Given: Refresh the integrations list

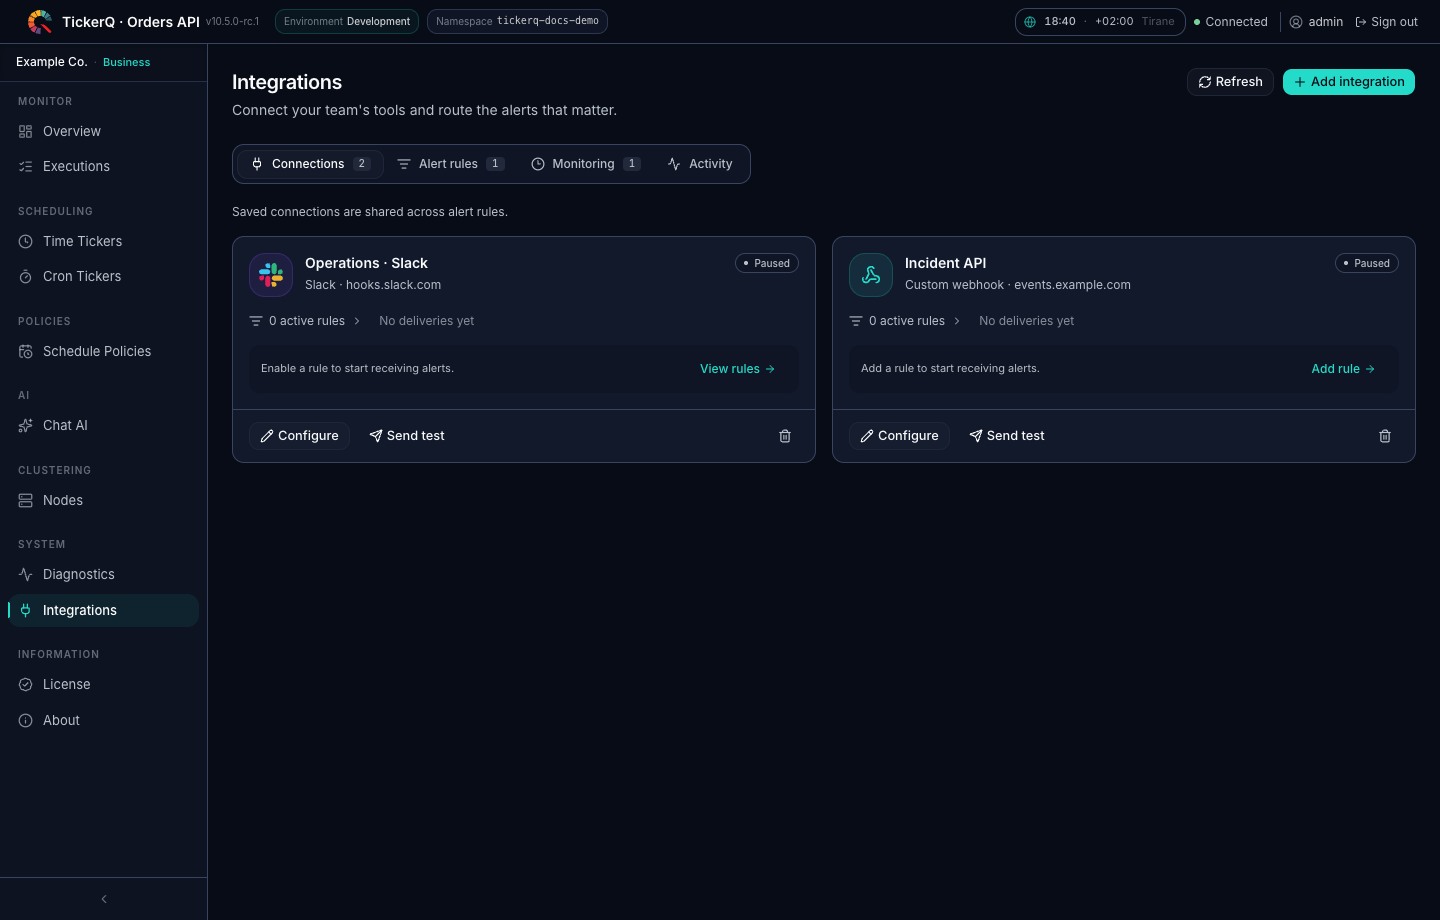Looking at the screenshot, I should point(1230,82).
